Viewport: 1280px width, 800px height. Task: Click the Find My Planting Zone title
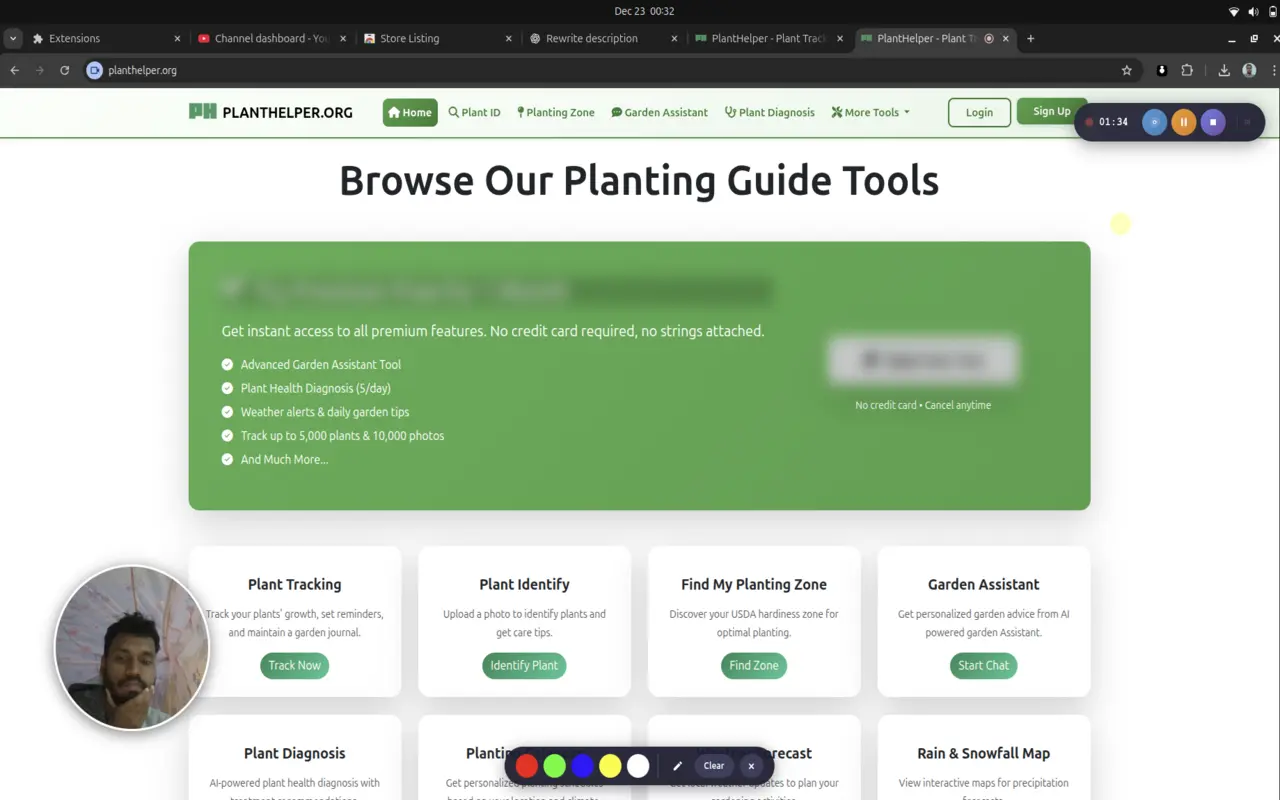754,584
